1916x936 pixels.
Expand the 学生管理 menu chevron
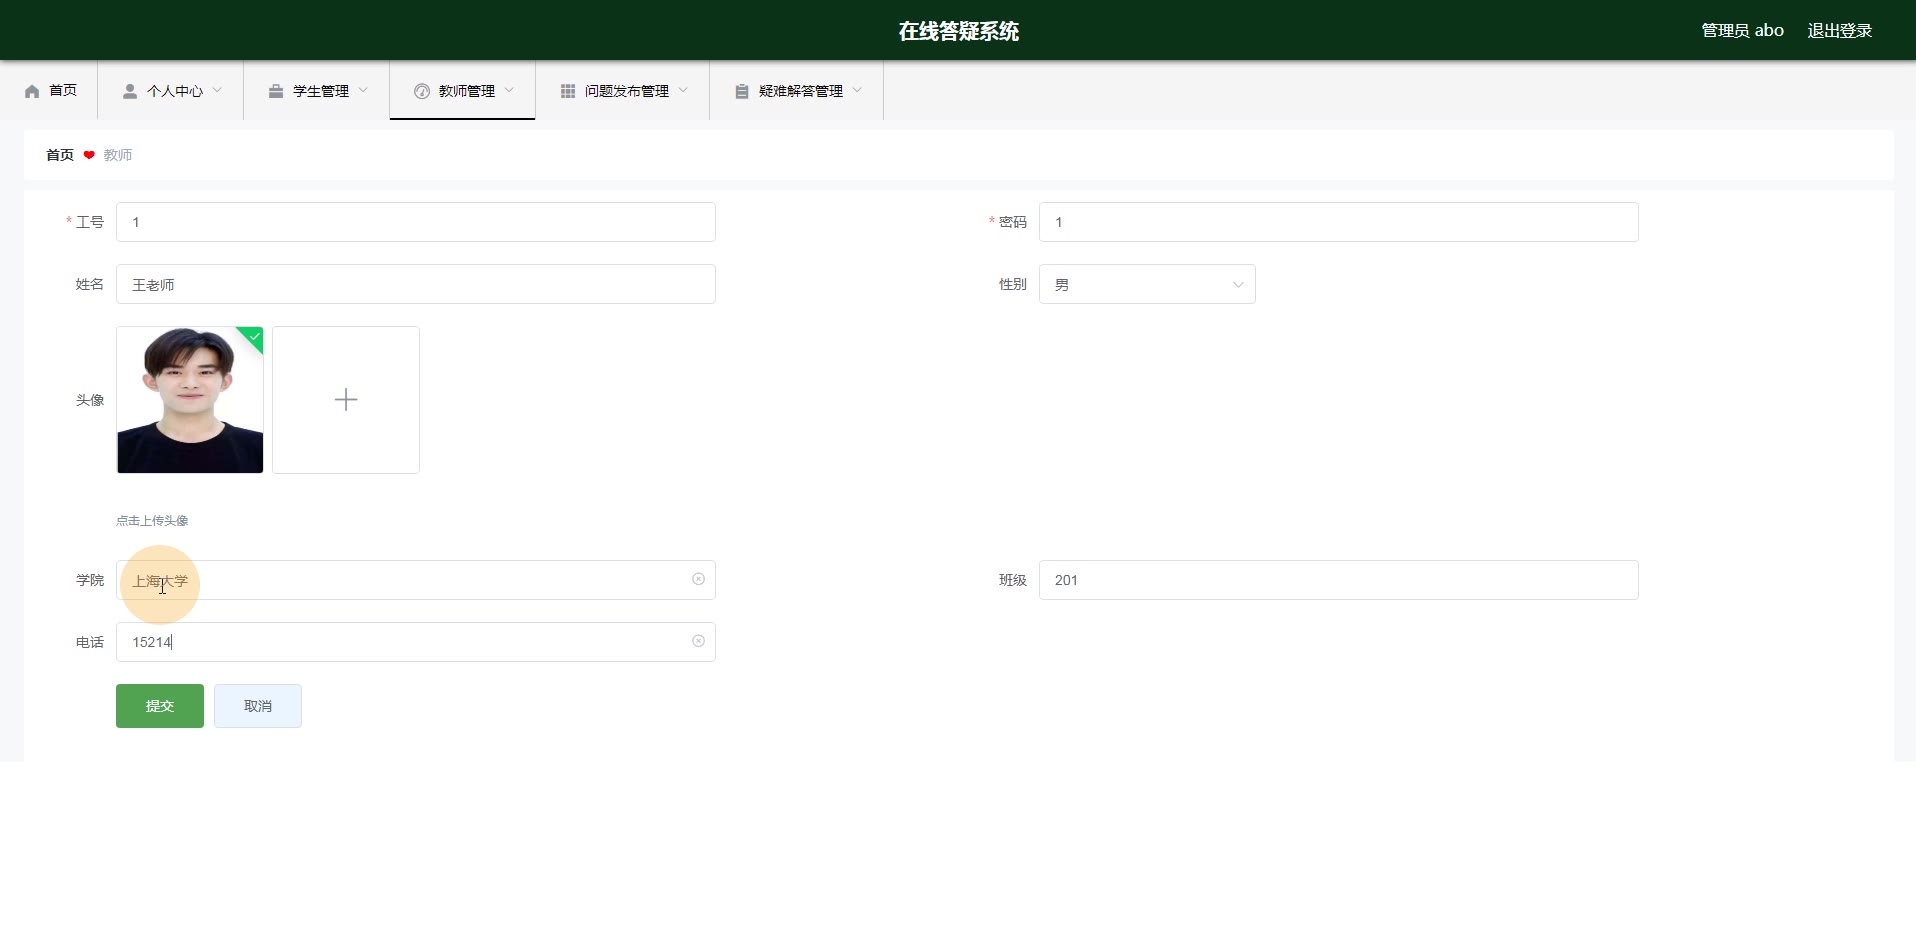363,90
